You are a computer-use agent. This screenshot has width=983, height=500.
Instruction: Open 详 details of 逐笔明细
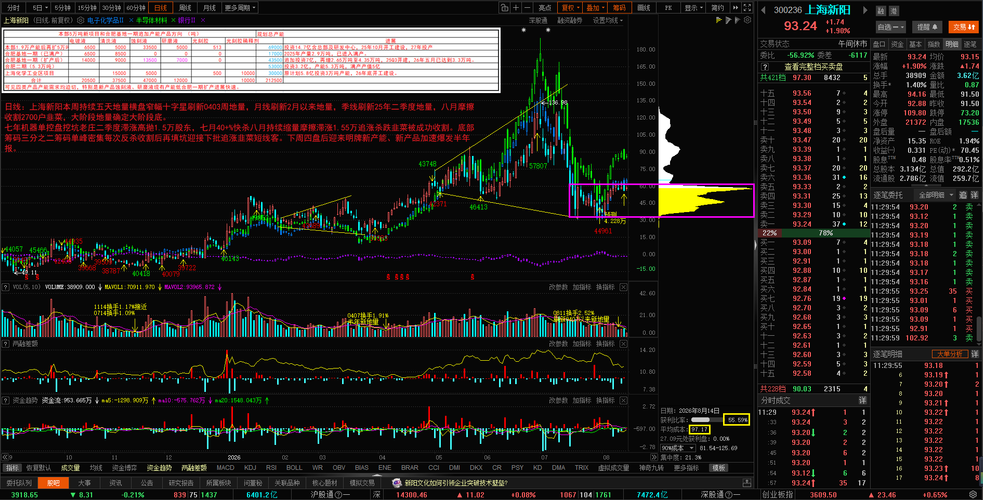tap(975, 354)
